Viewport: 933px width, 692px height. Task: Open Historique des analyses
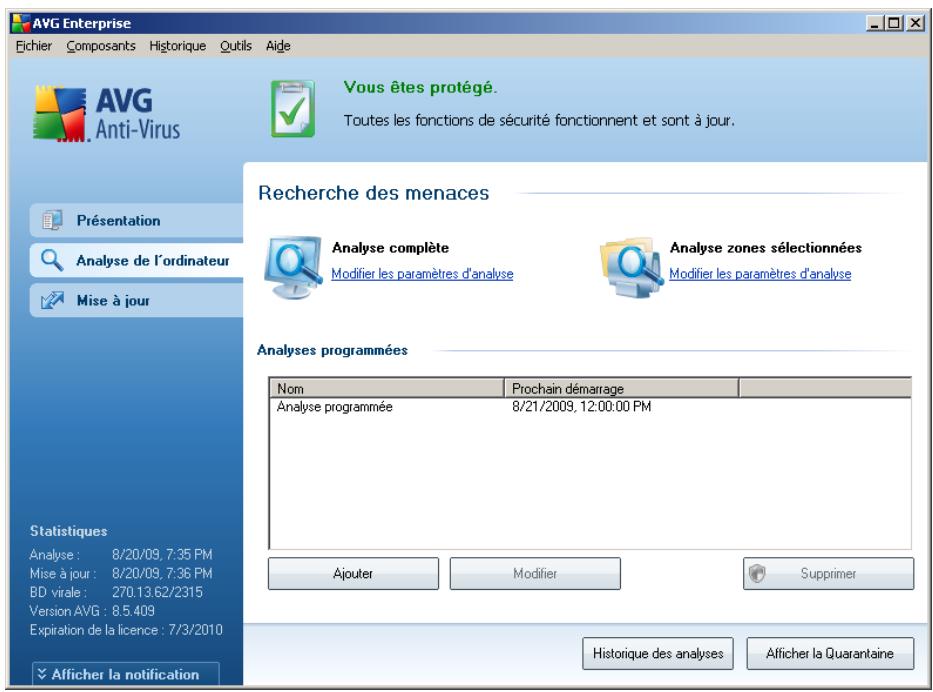[x=658, y=653]
